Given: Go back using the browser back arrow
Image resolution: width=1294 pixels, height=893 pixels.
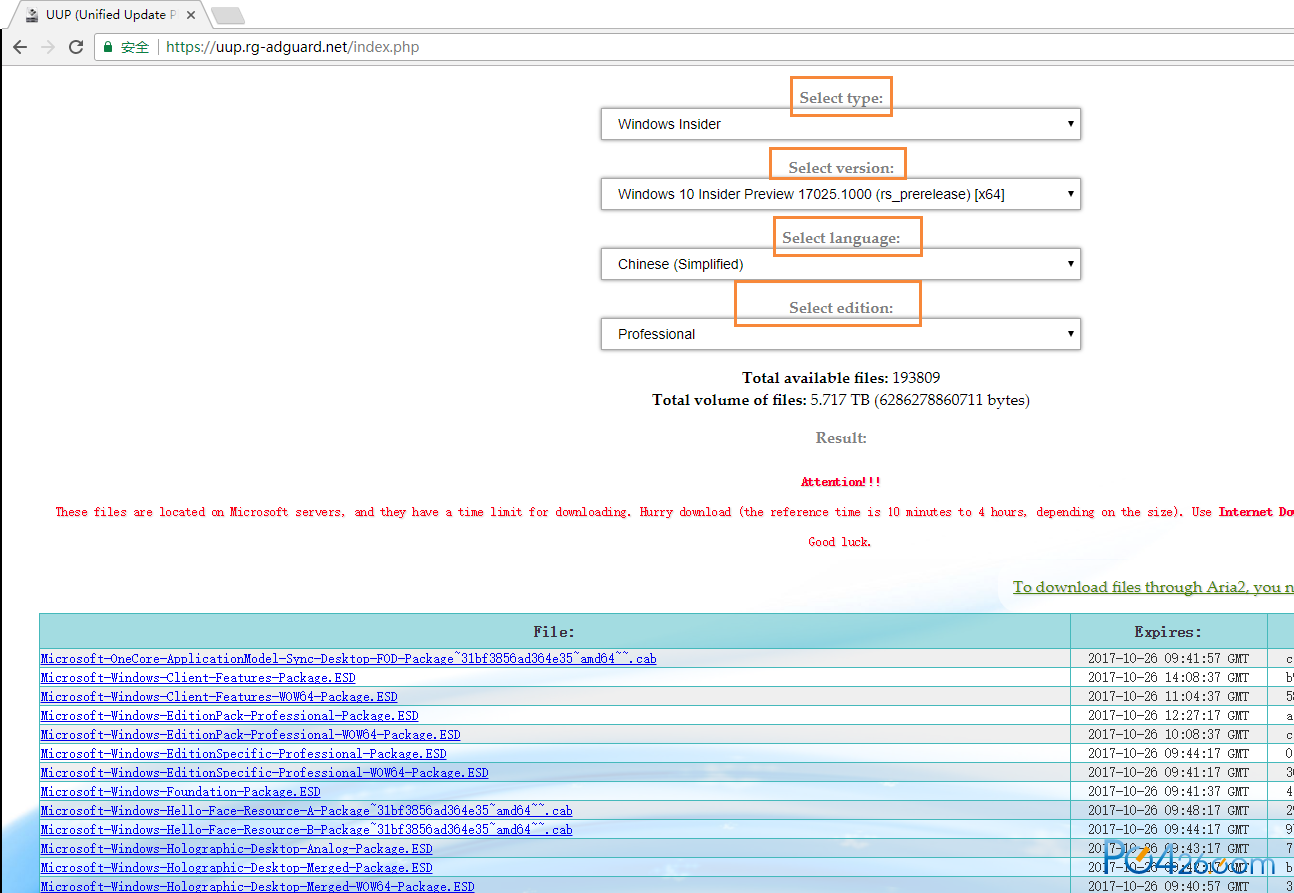Looking at the screenshot, I should point(20,47).
